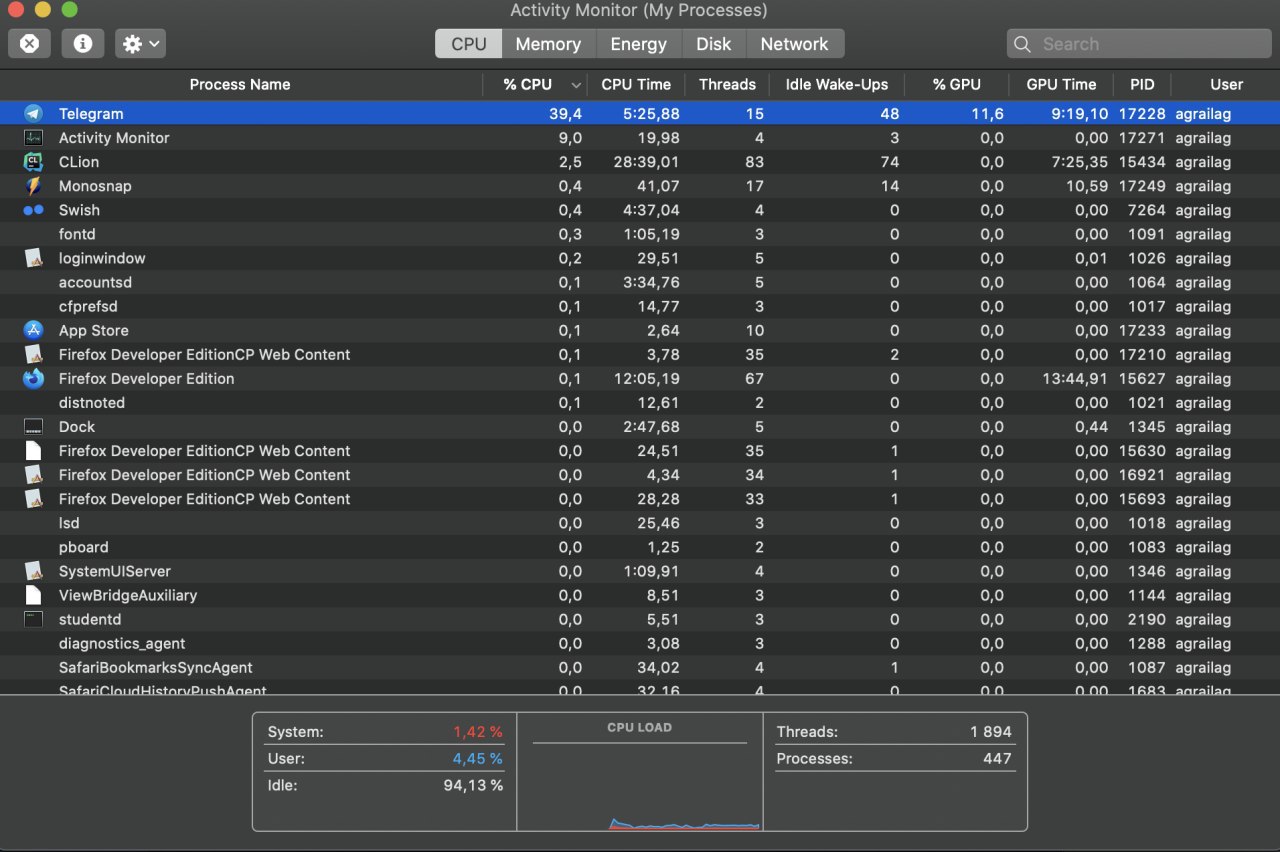Select the fontd process row
The image size is (1280, 852).
coord(640,234)
